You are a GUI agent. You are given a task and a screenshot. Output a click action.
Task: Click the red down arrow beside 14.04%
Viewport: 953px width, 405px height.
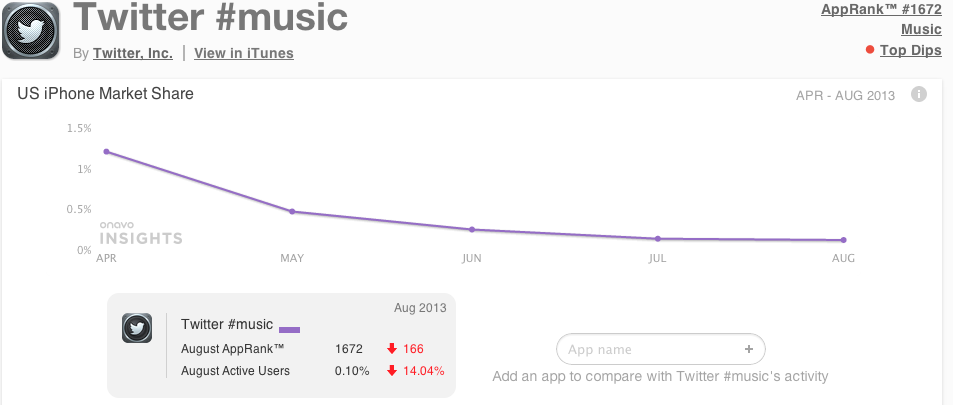coord(392,370)
